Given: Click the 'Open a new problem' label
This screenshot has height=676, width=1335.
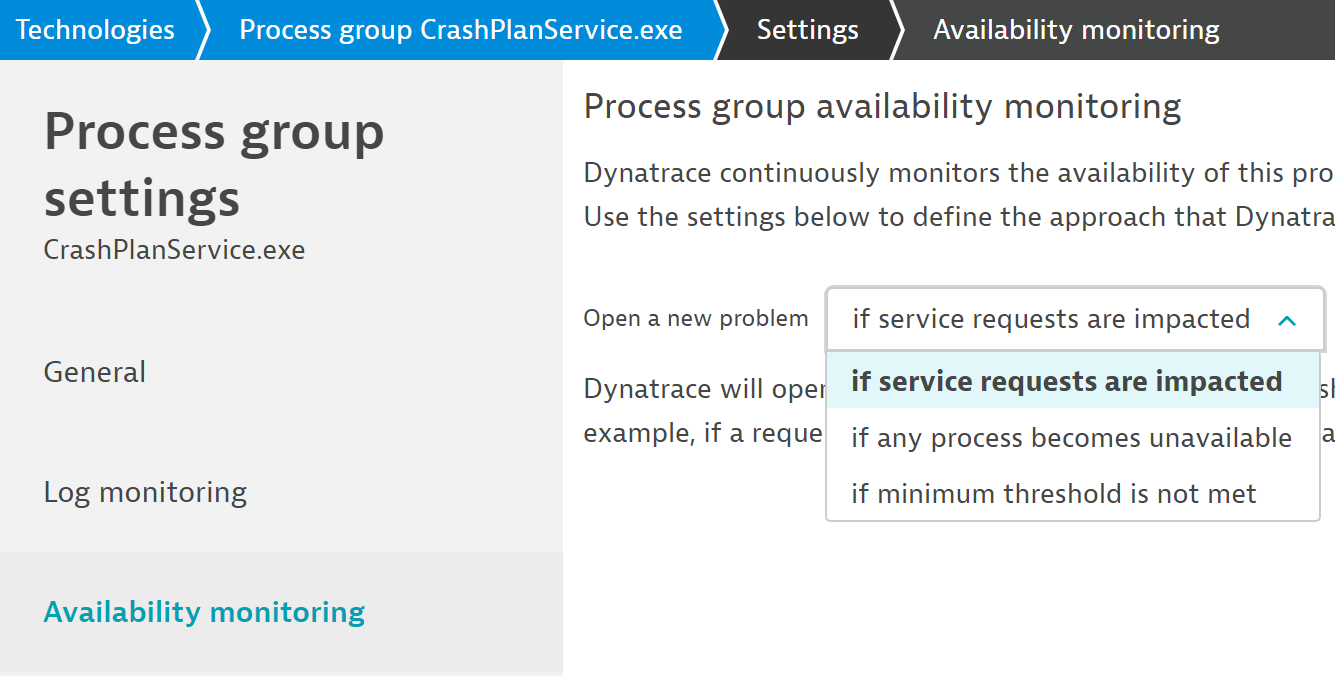Looking at the screenshot, I should 696,319.
